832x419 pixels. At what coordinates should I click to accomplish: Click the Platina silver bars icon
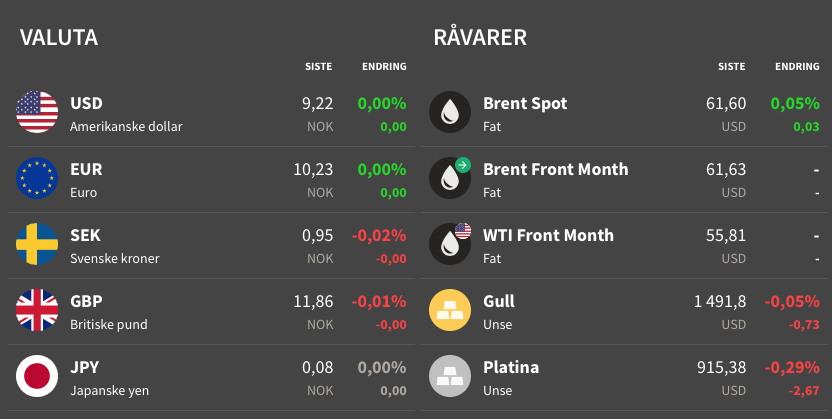pyautogui.click(x=450, y=376)
